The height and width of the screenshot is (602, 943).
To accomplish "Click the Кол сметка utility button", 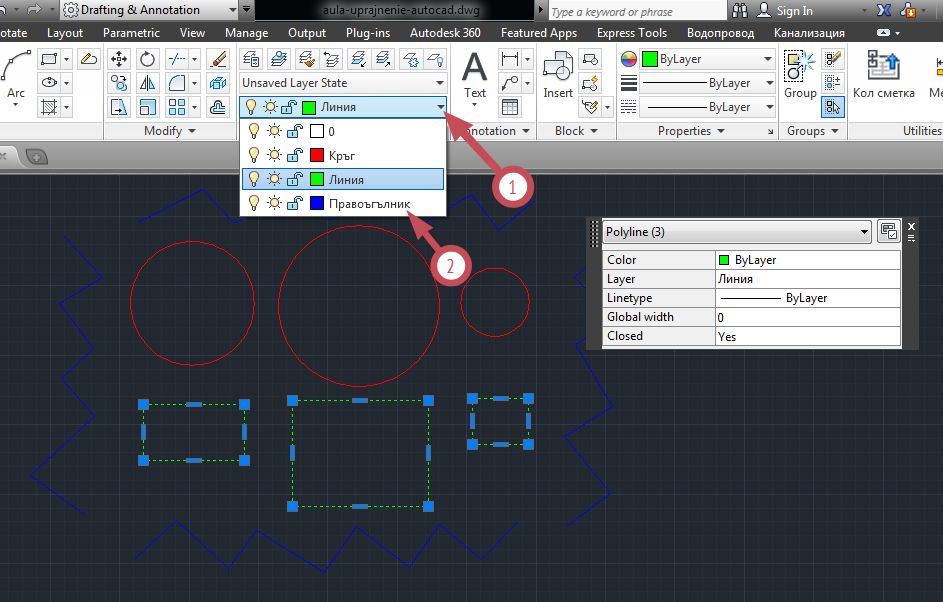I will coord(883,75).
